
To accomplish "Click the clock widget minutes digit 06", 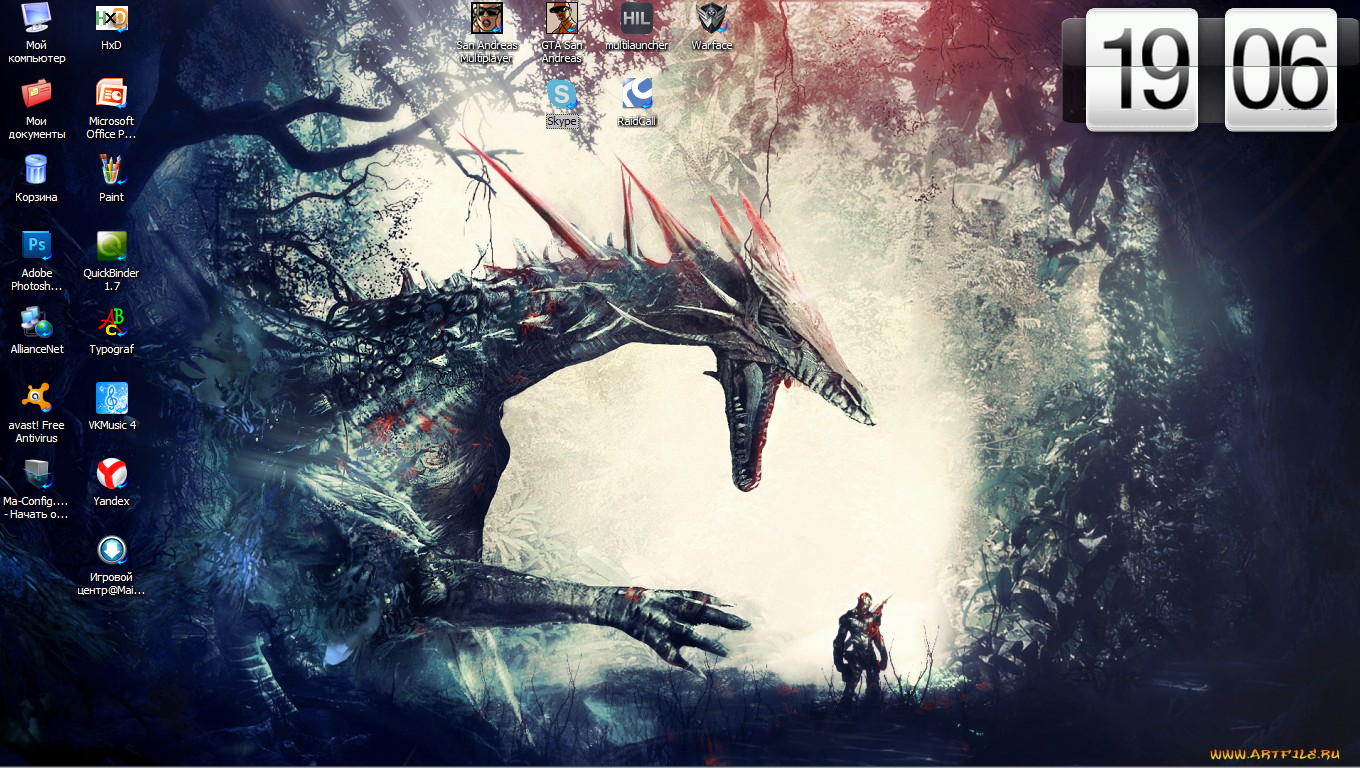I will (1281, 69).
